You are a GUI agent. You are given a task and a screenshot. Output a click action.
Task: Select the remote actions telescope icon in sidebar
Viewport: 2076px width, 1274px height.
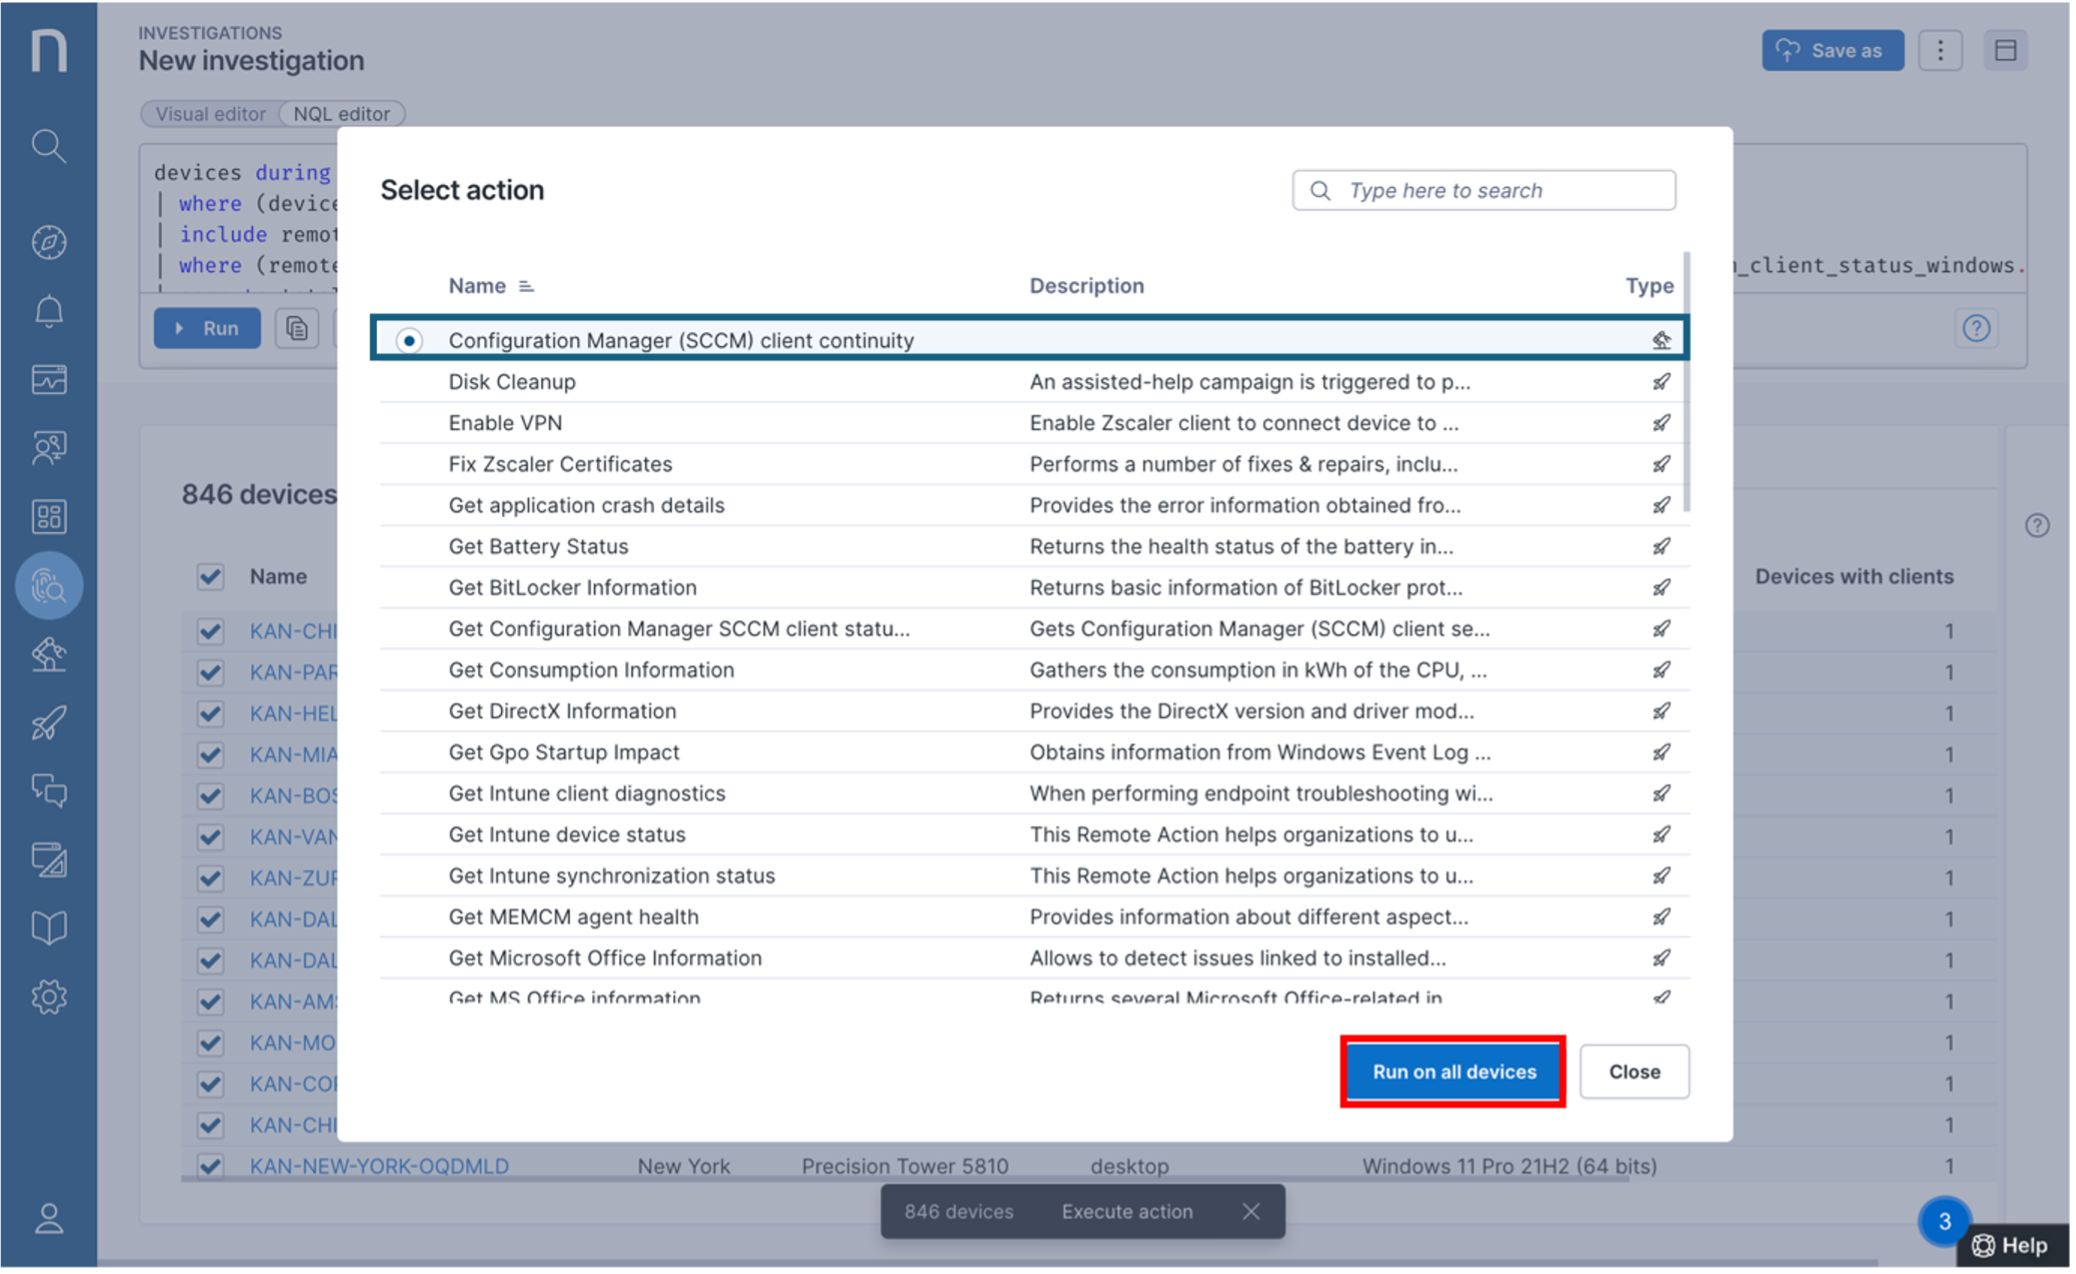tap(47, 655)
